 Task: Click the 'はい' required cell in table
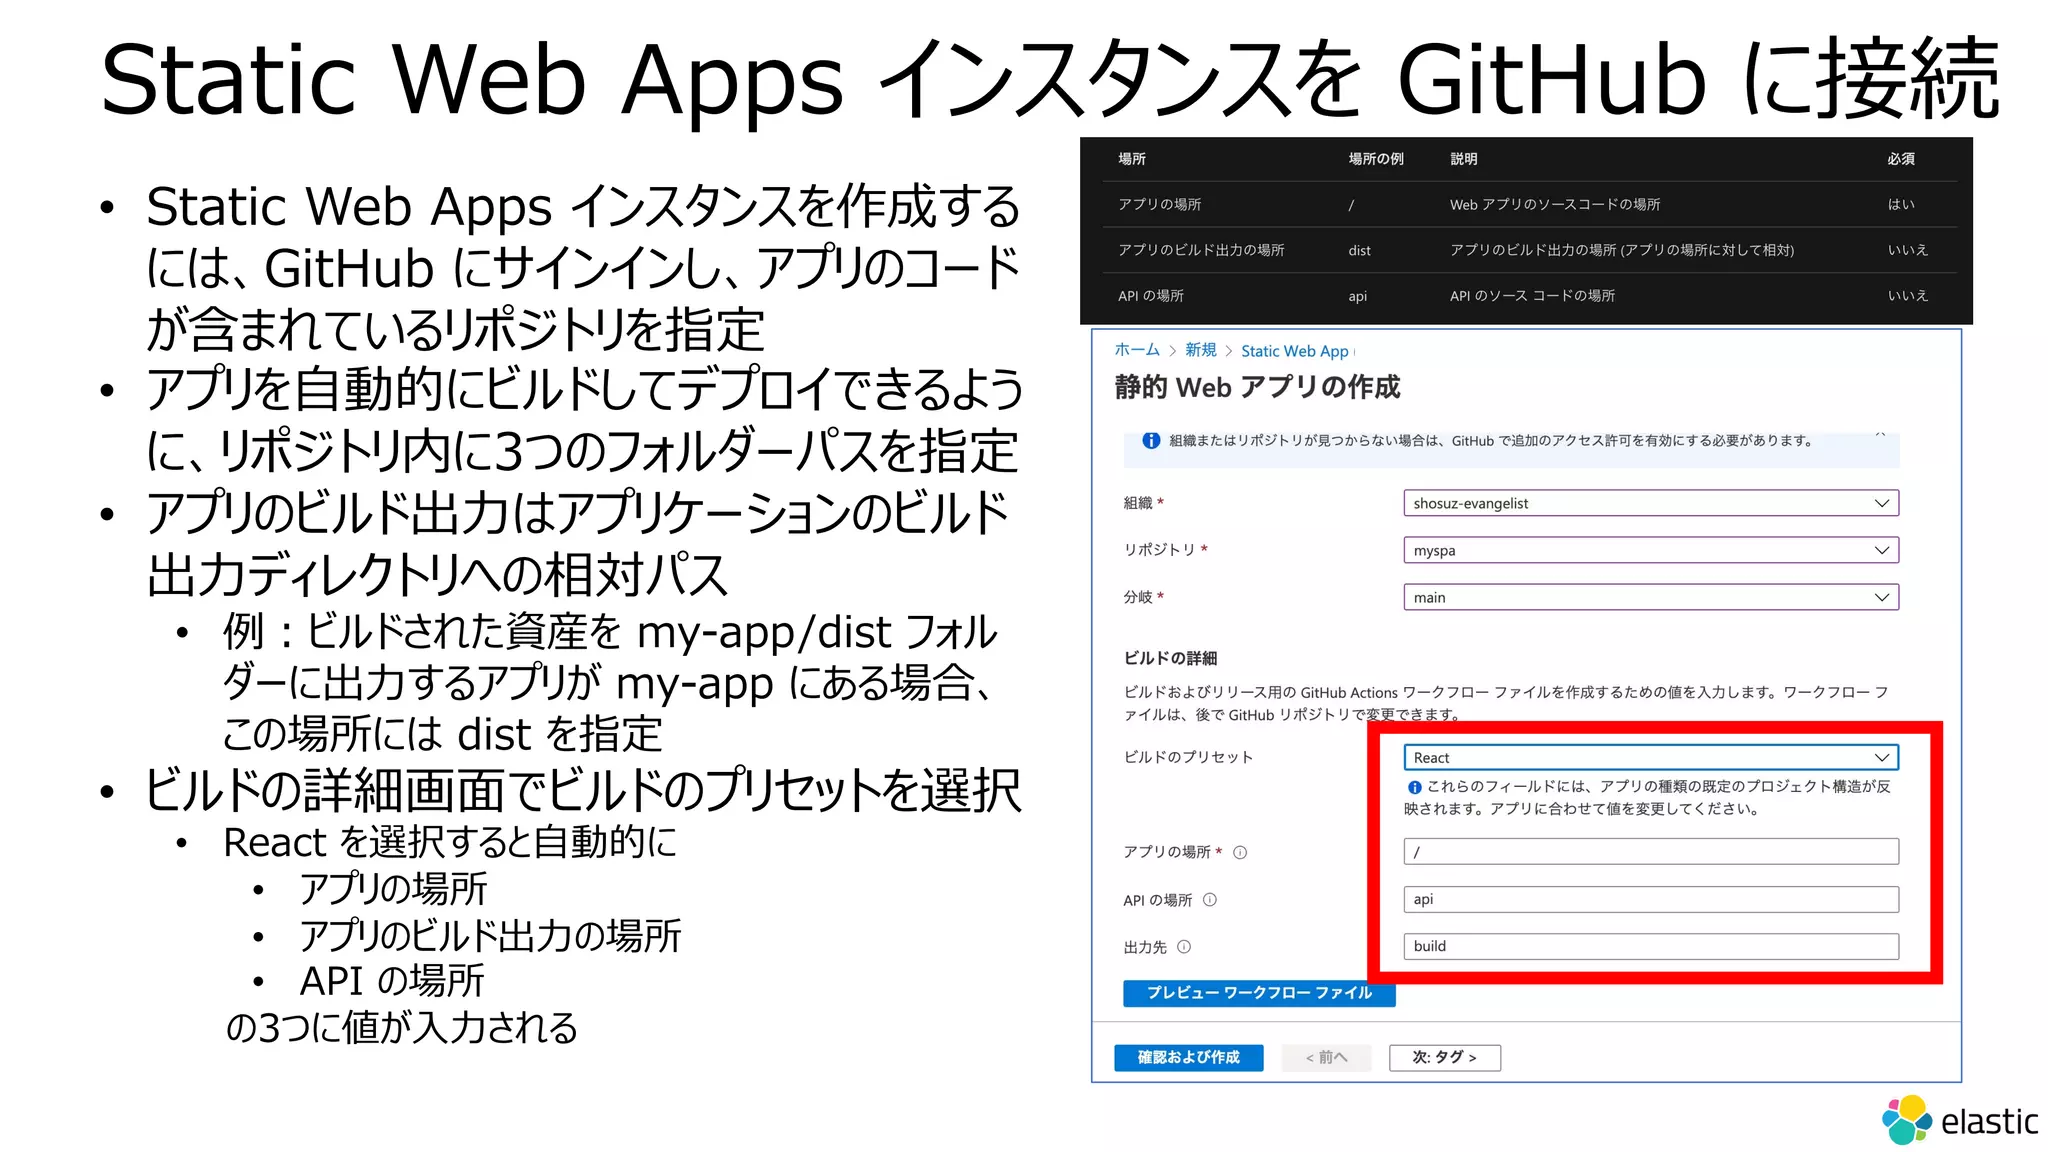[1901, 204]
